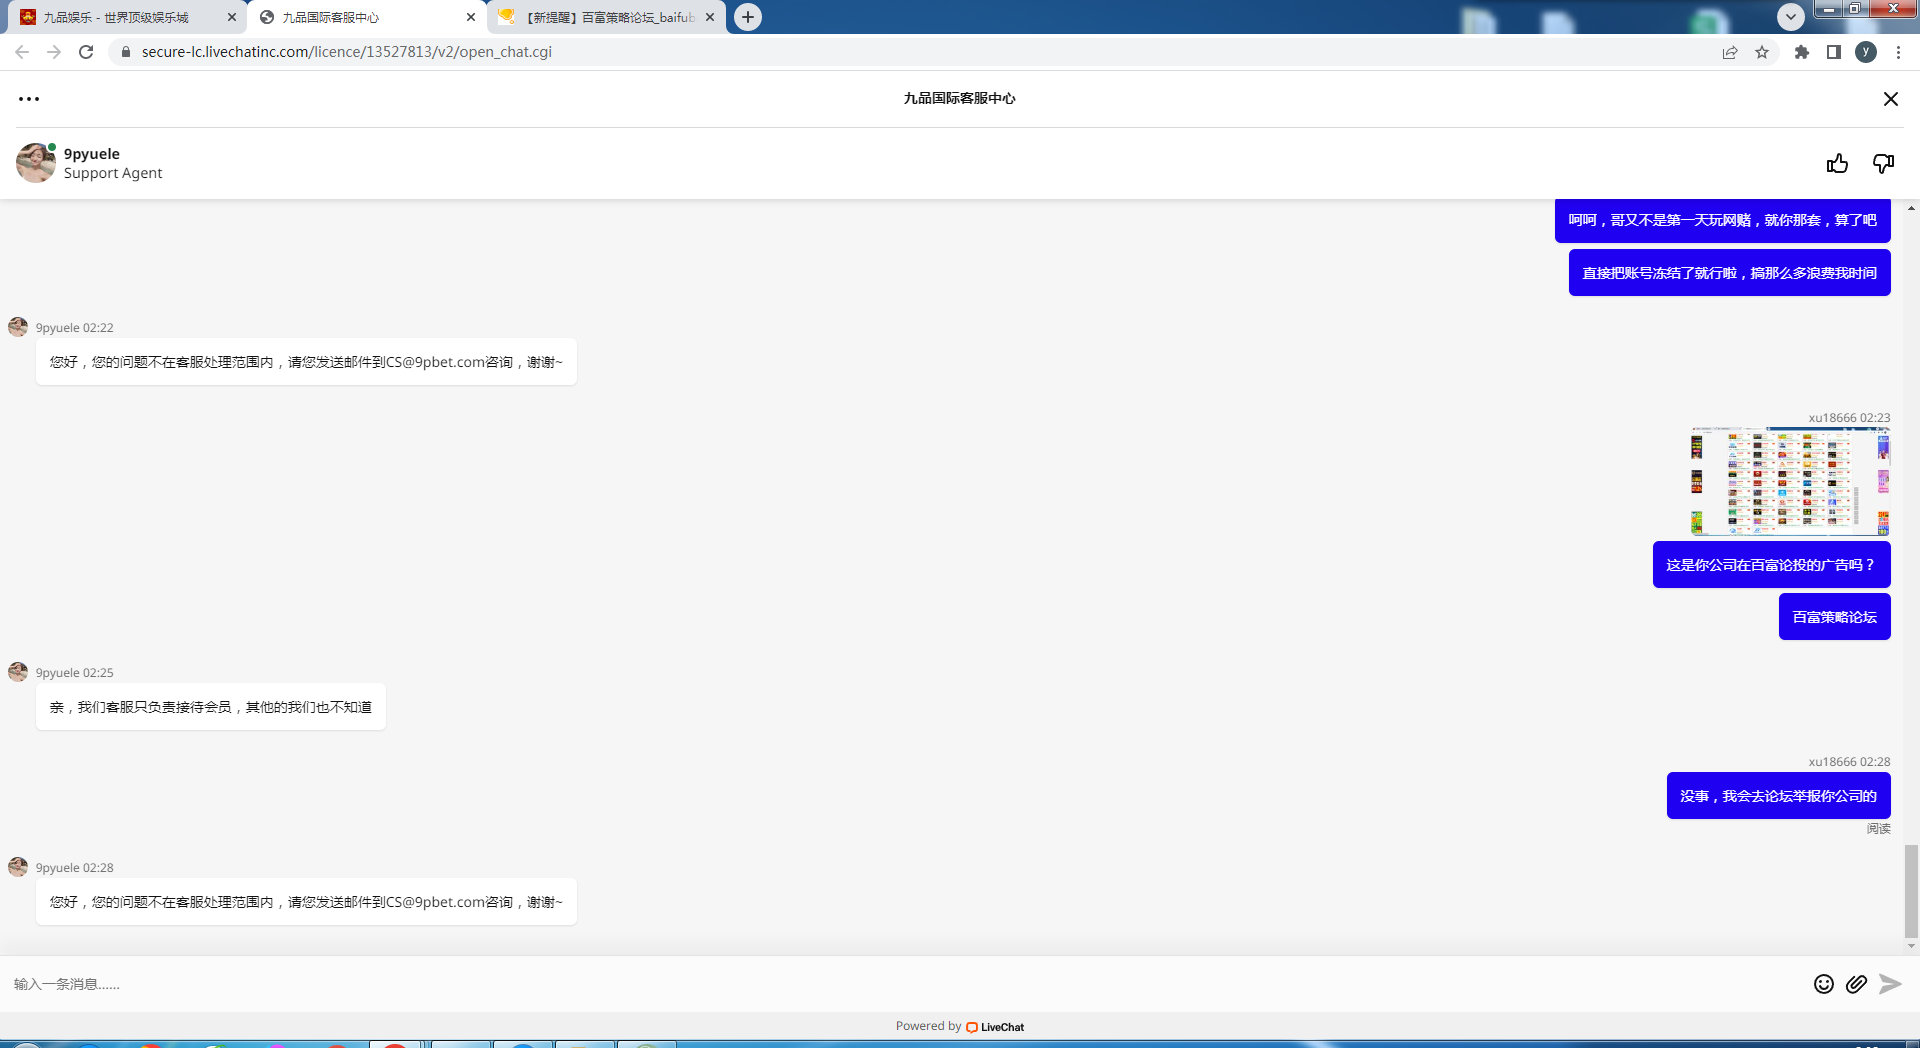1920x1048 pixels.
Task: Open browser extensions puzzle icon
Action: [x=1801, y=52]
